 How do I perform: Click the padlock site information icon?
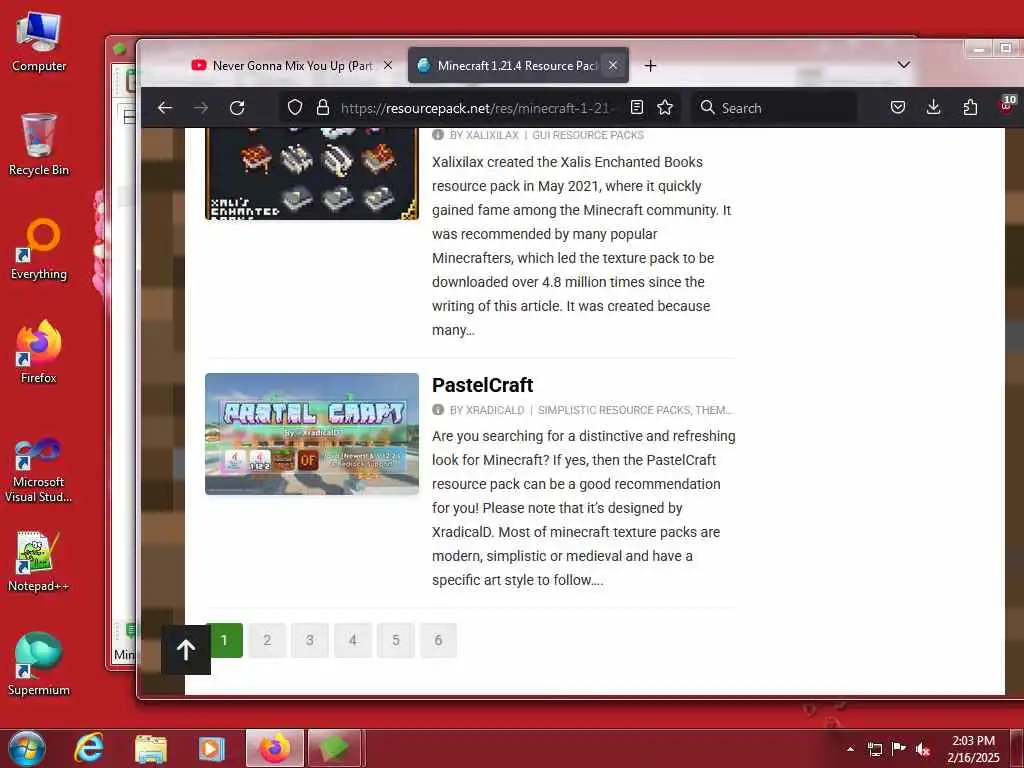[323, 108]
